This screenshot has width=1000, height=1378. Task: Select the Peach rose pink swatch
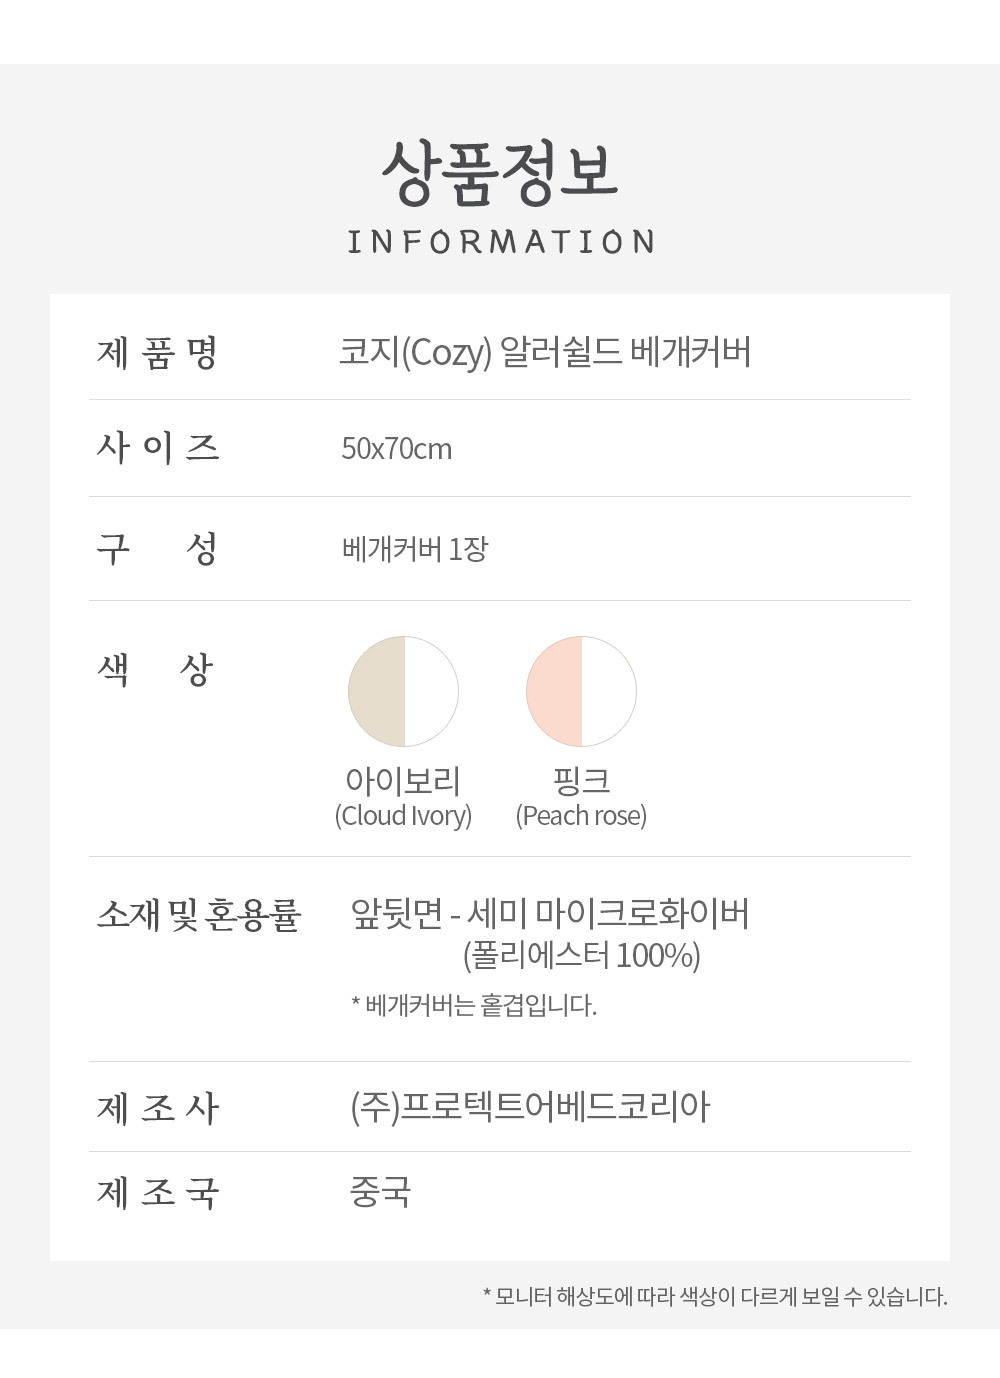(581, 691)
